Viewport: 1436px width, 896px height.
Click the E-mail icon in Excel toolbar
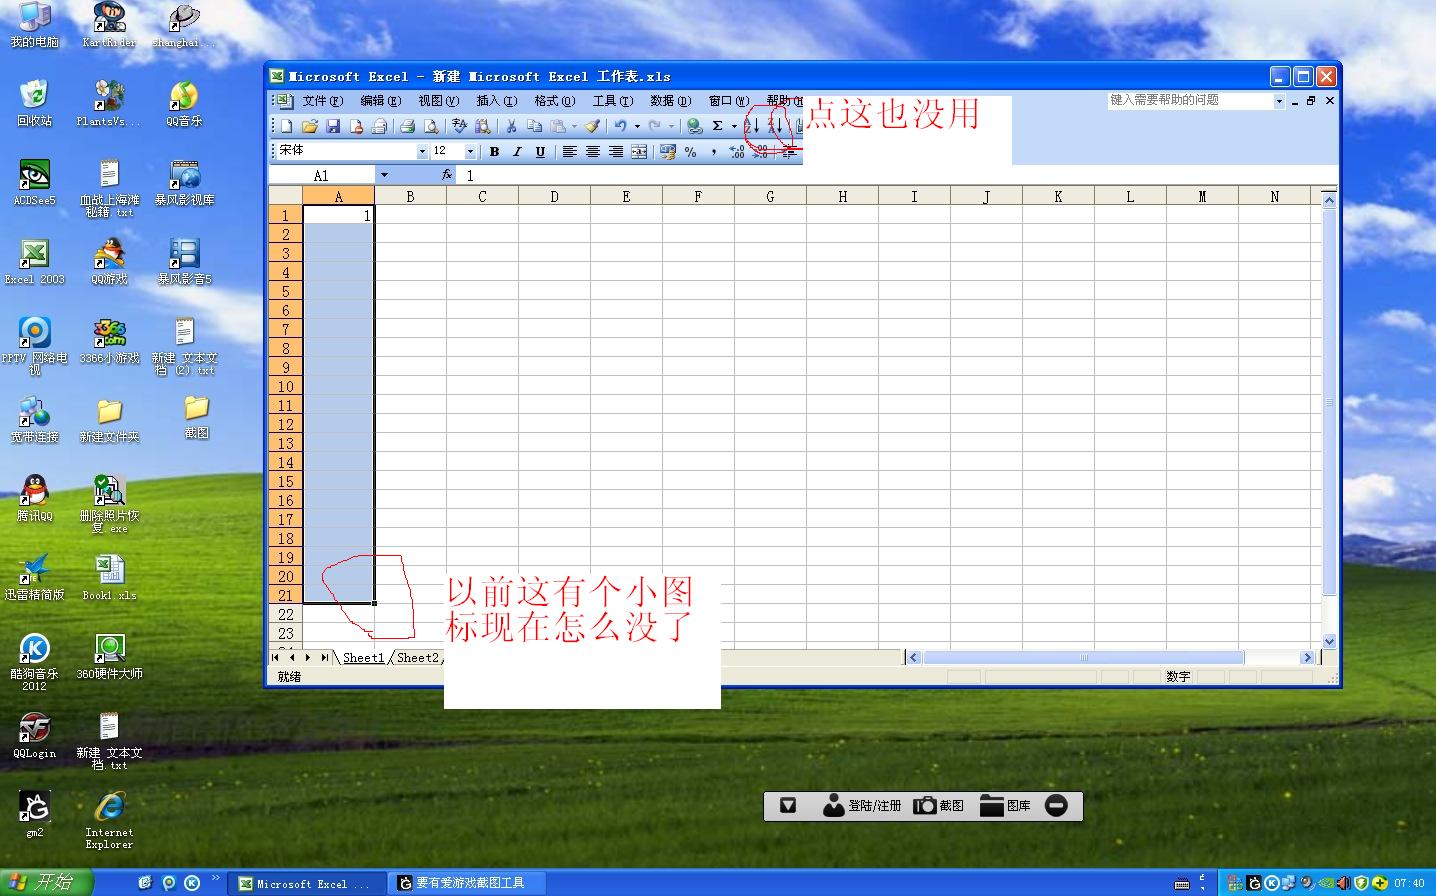click(x=379, y=126)
